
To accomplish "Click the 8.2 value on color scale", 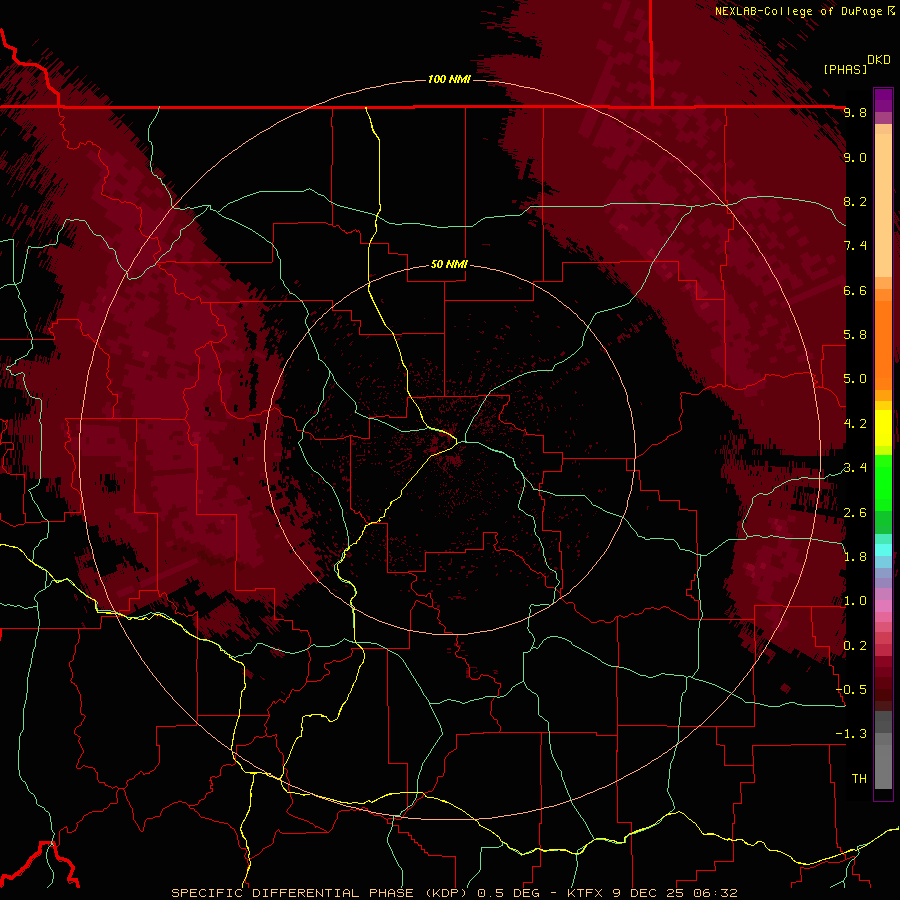I will tap(855, 201).
